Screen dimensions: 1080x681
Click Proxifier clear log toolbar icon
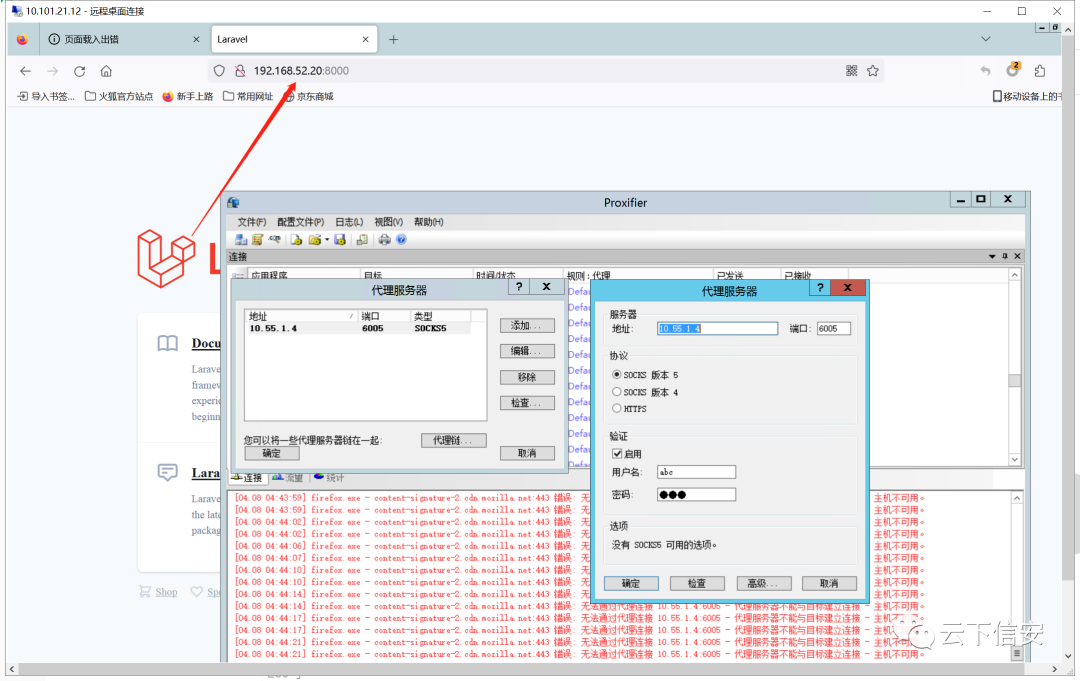point(362,240)
